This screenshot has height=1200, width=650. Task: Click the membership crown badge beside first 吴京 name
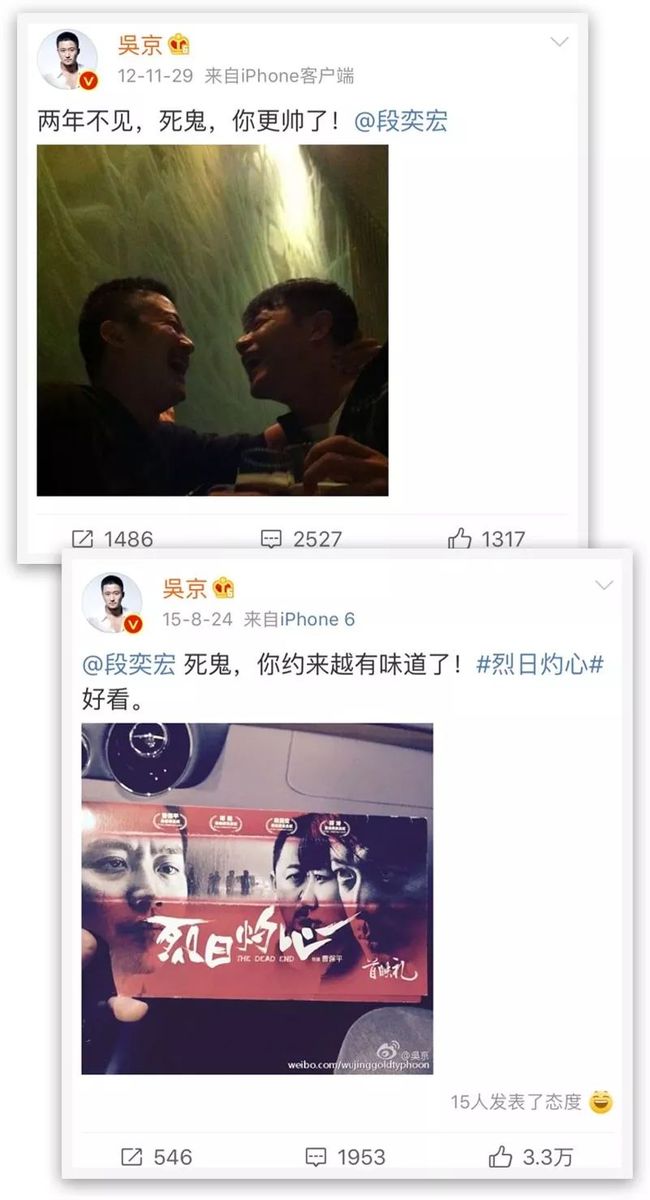180,44
